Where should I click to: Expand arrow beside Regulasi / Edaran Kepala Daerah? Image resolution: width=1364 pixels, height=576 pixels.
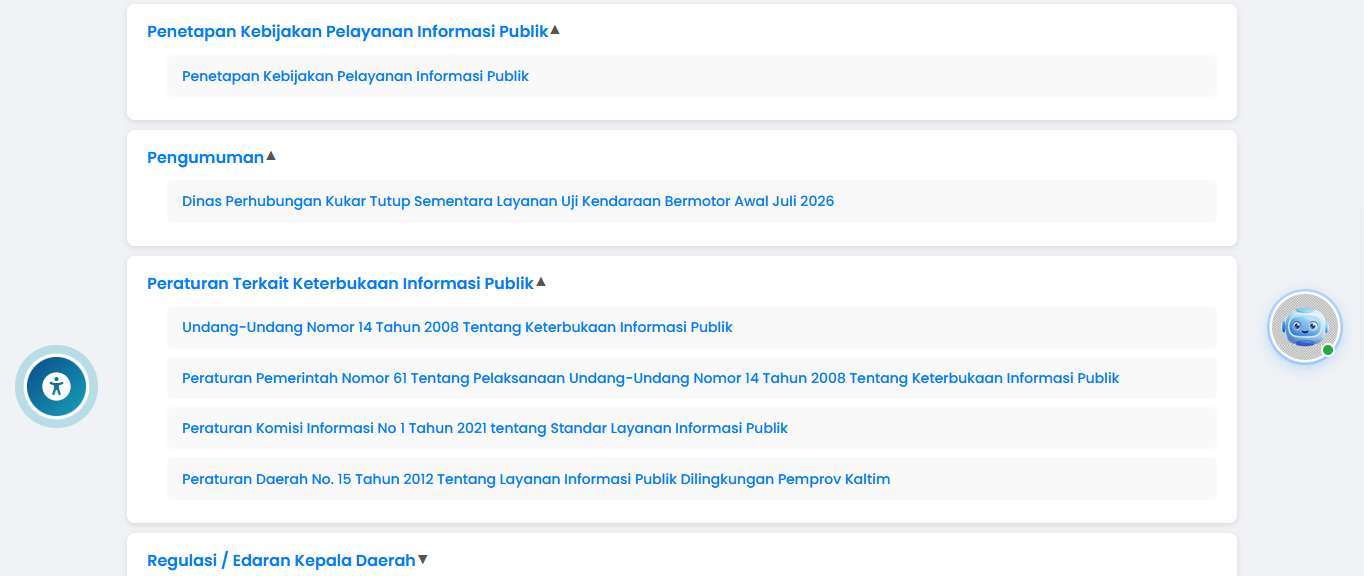coord(422,560)
